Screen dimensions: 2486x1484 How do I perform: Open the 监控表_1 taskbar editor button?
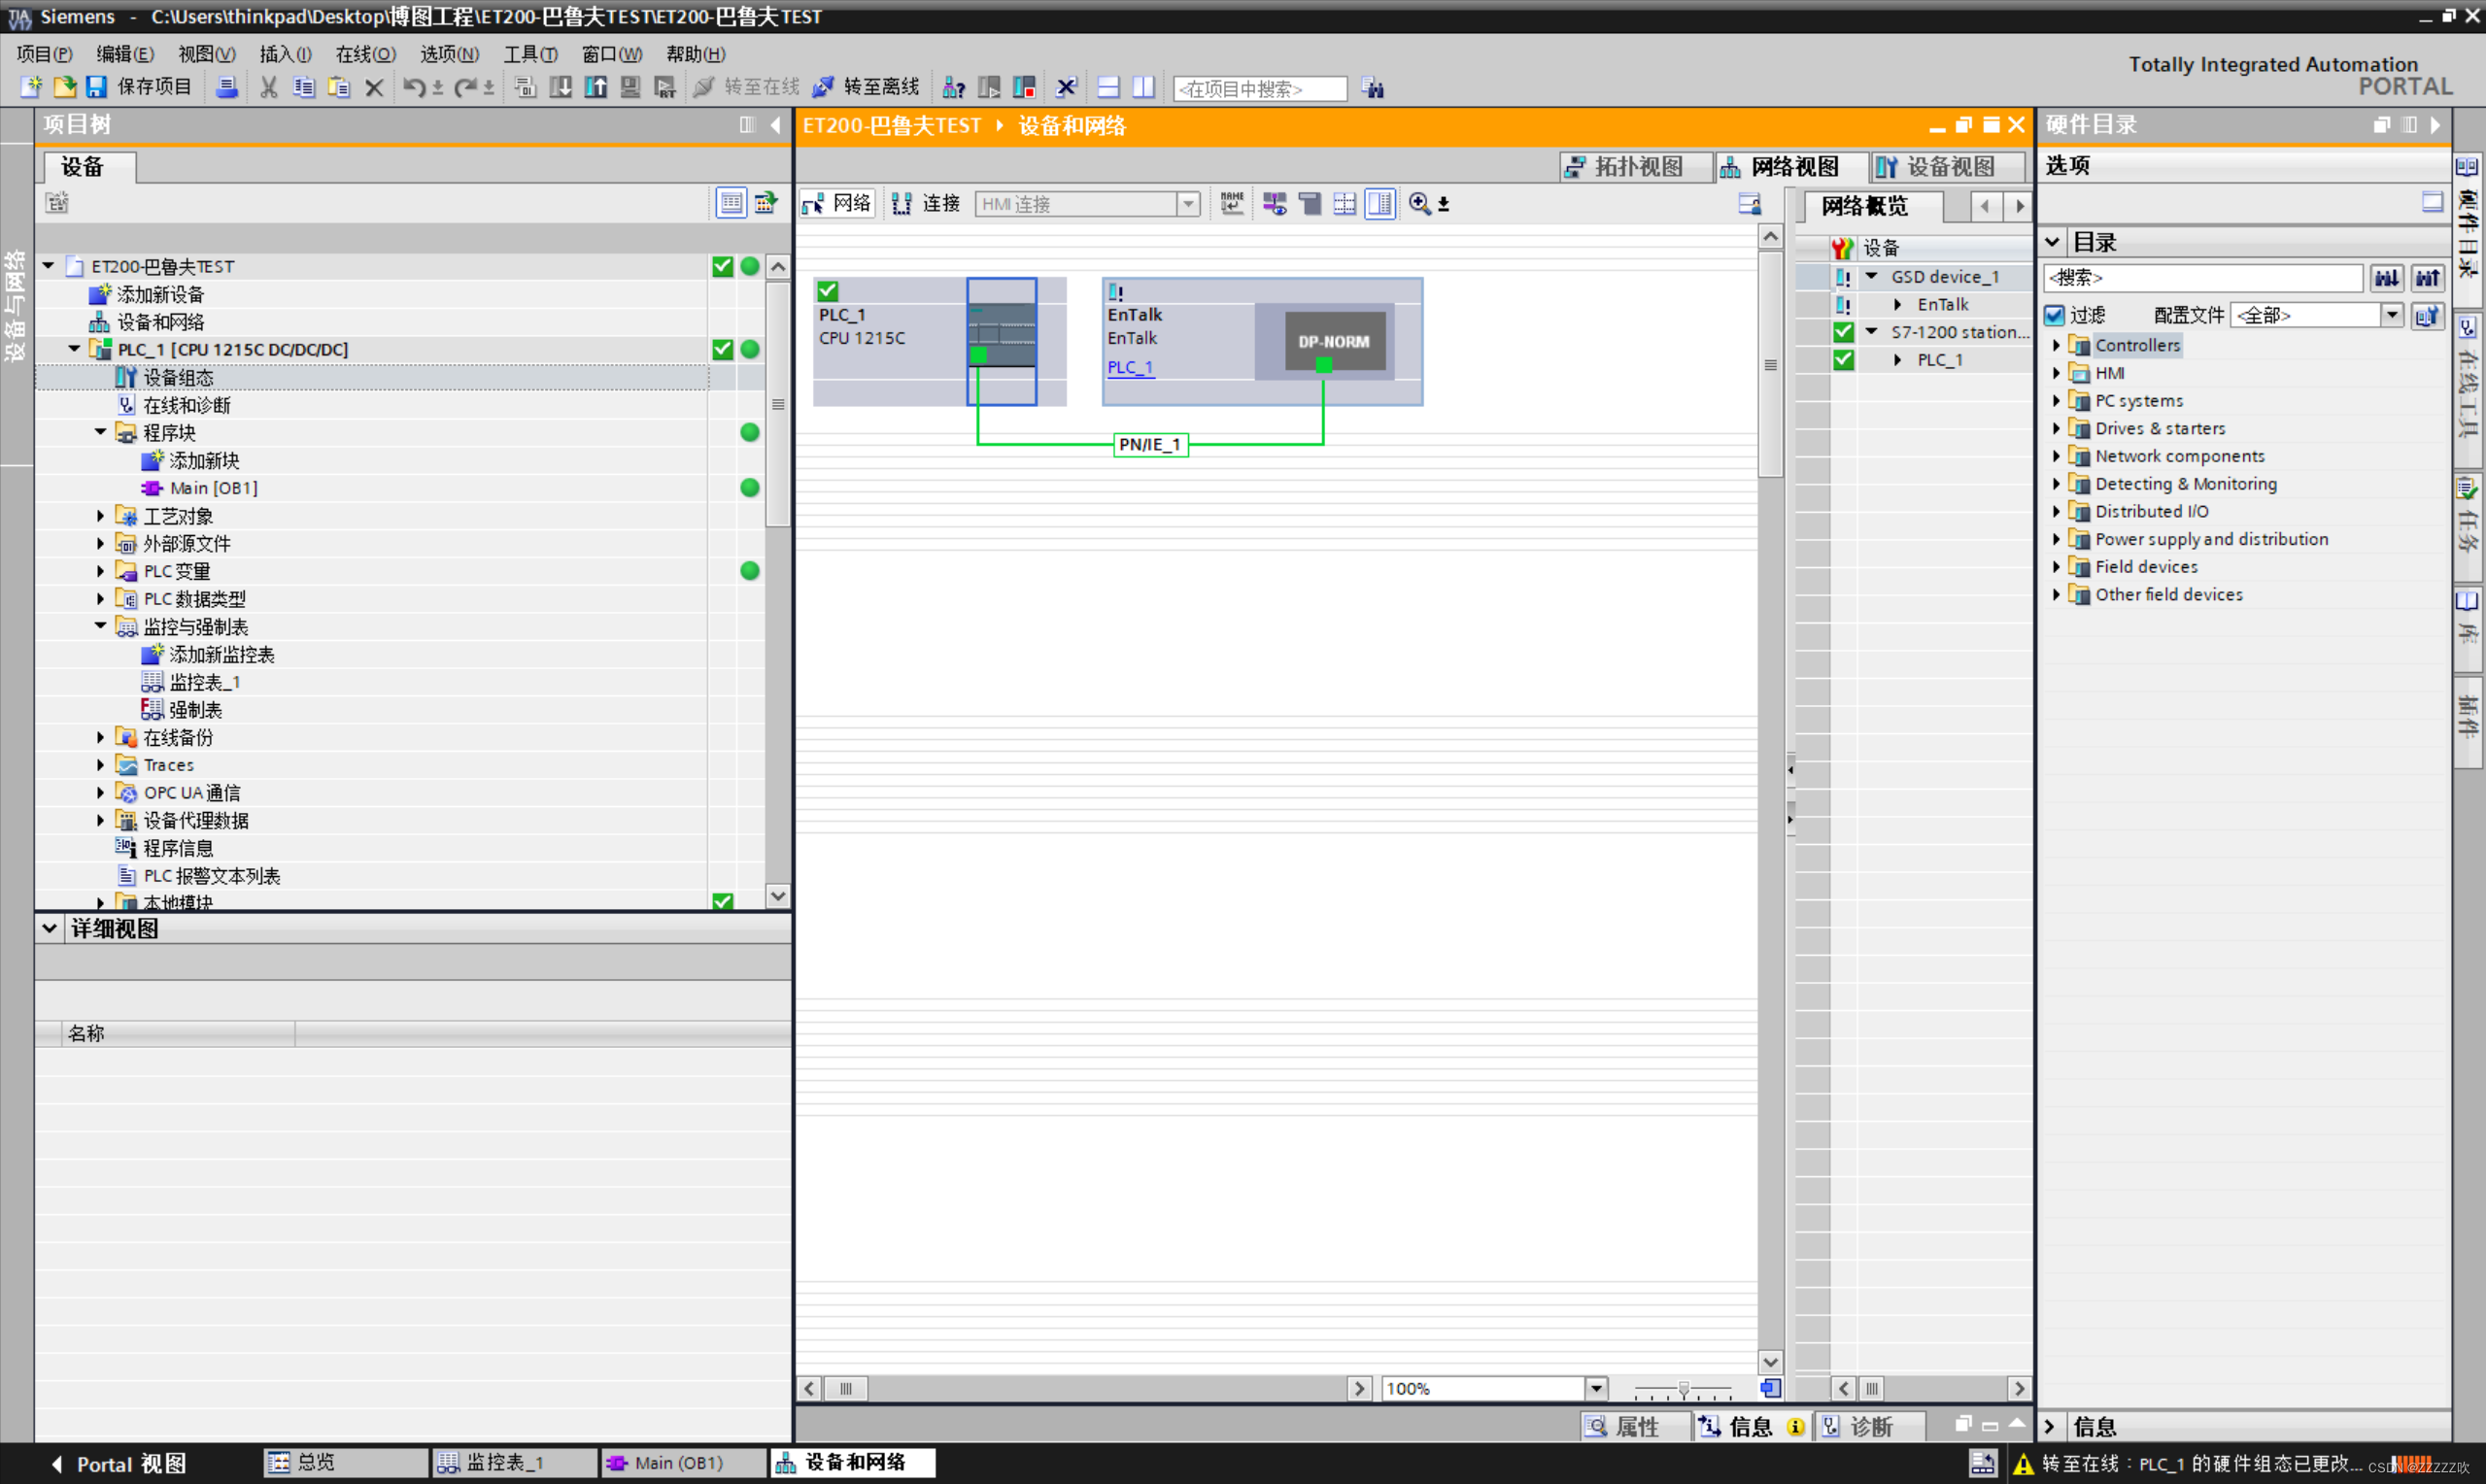(514, 1462)
